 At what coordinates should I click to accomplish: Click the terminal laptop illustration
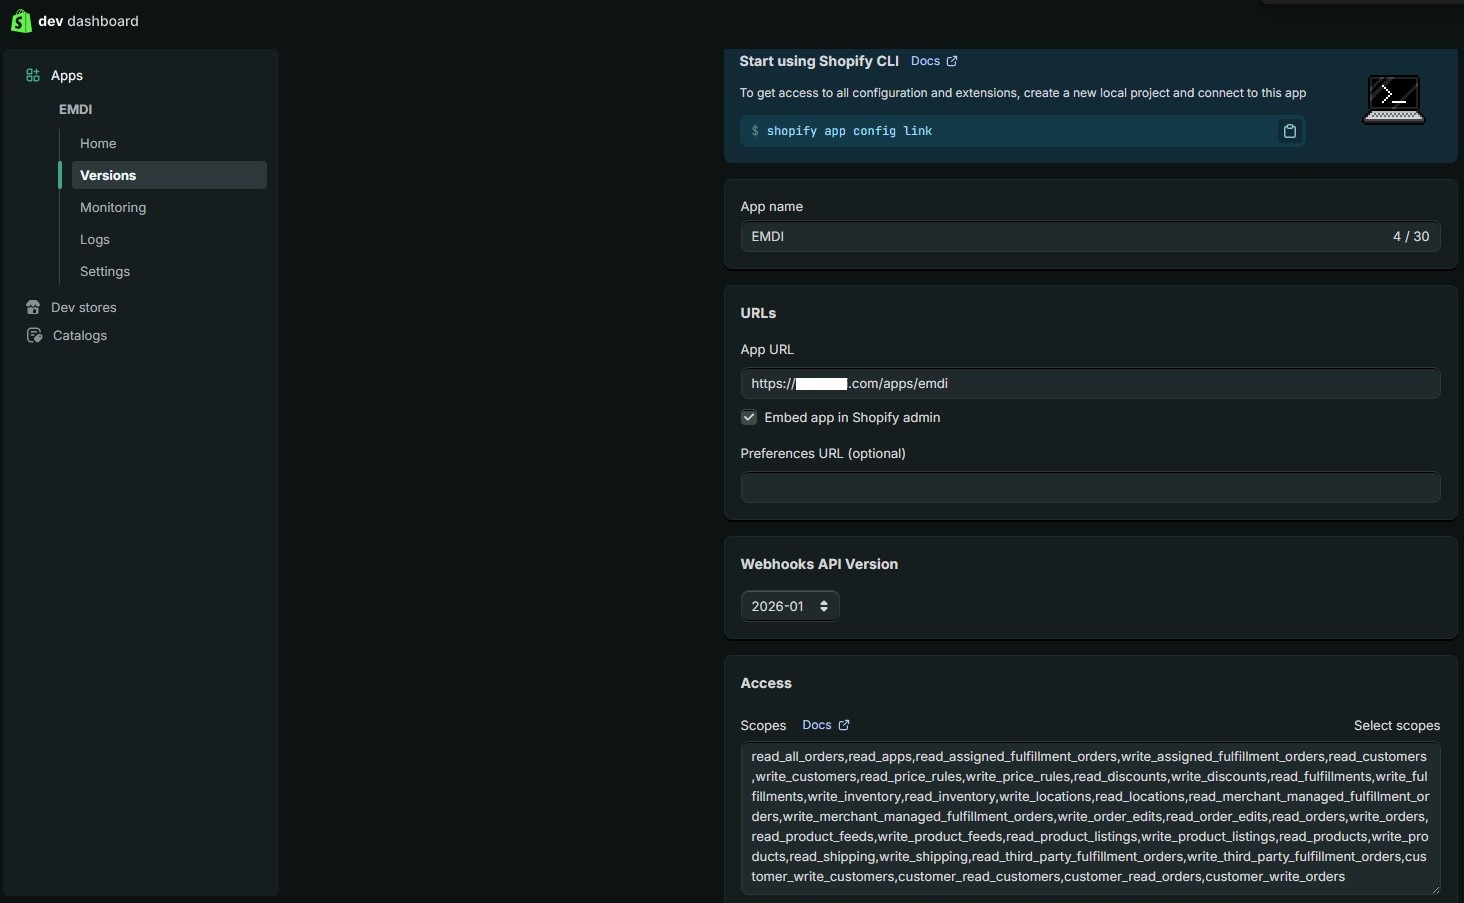[1393, 100]
